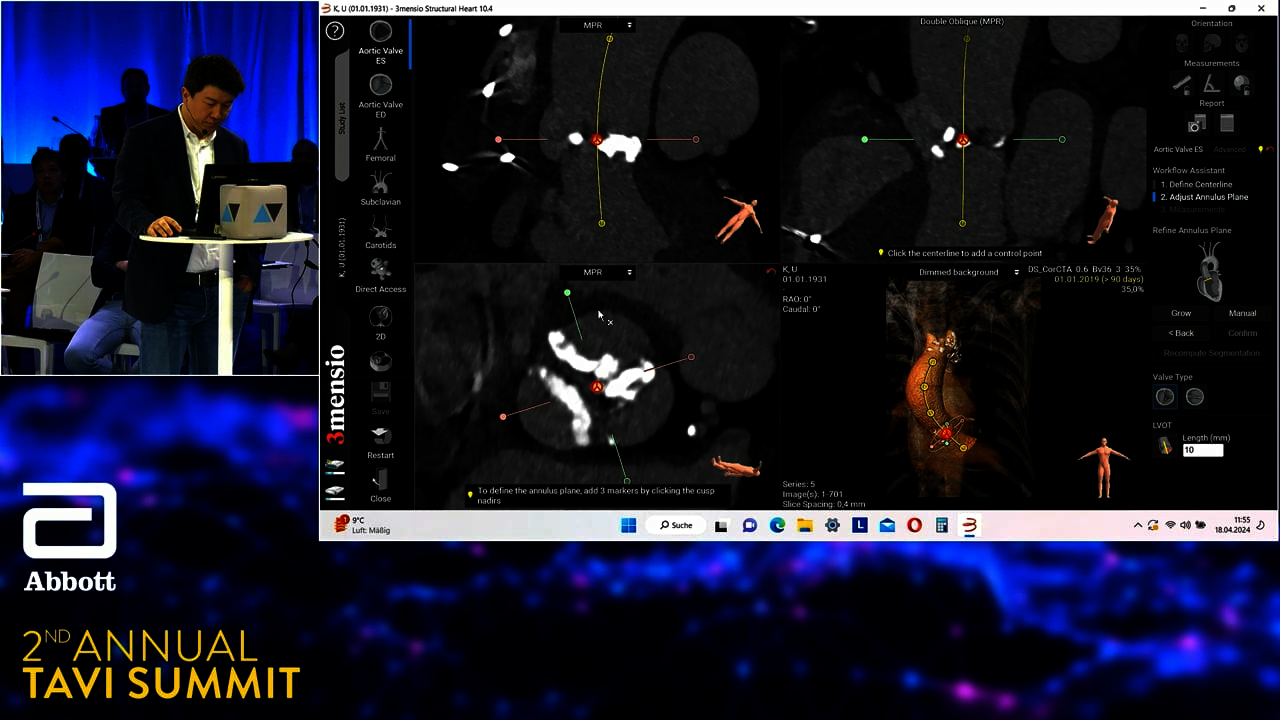Open the 3mensio taskbar icon
Viewport: 1280px width, 720px height.
point(969,525)
